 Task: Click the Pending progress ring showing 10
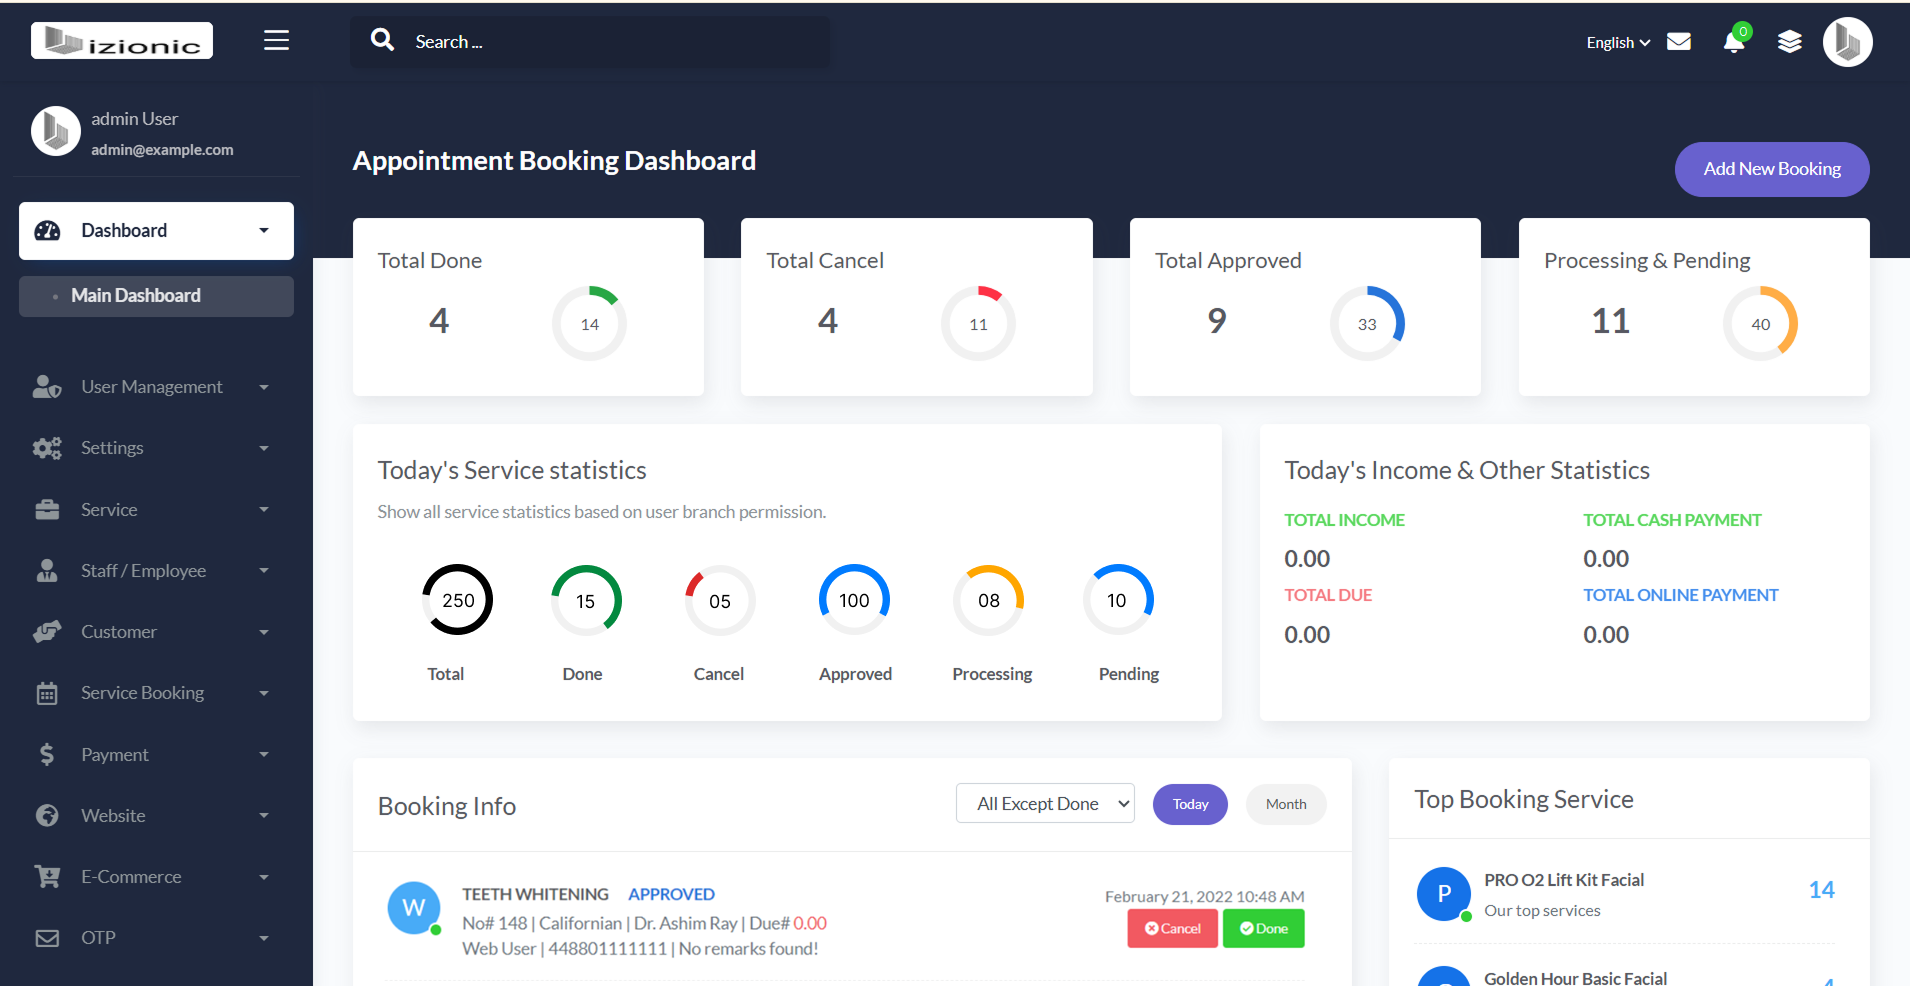pyautogui.click(x=1117, y=600)
